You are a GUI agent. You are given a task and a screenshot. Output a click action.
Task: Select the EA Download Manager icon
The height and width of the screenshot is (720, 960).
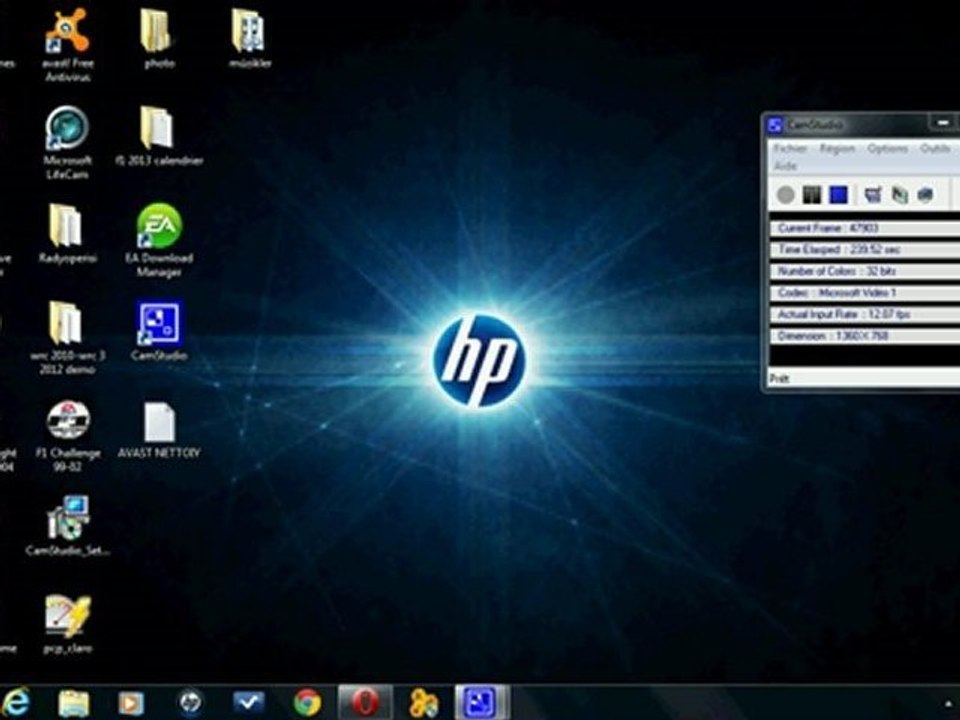coord(159,241)
